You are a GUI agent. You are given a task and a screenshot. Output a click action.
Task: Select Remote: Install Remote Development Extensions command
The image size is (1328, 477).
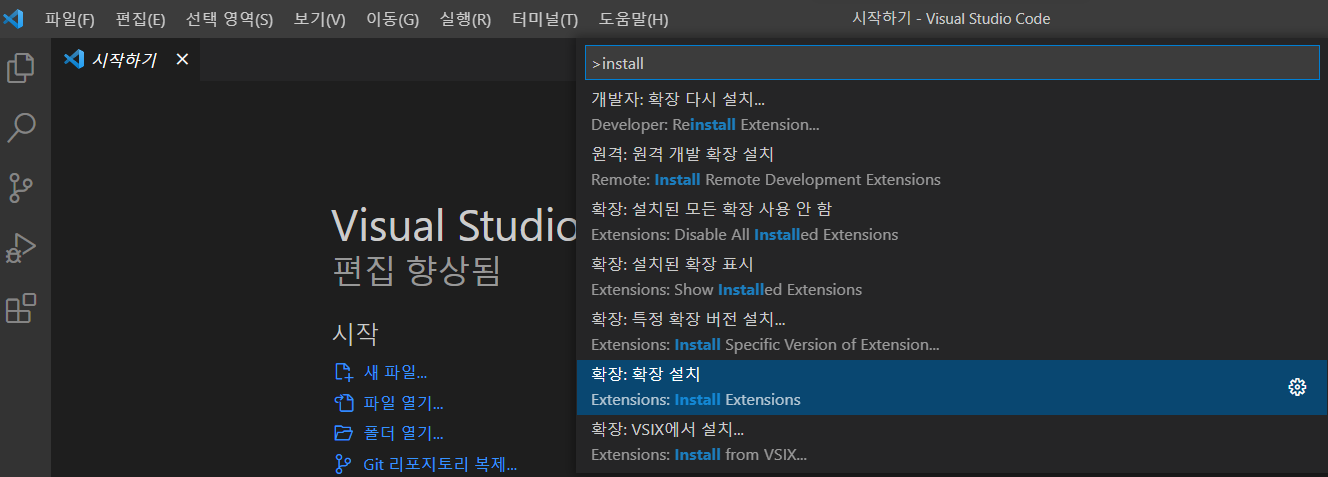[x=952, y=167]
